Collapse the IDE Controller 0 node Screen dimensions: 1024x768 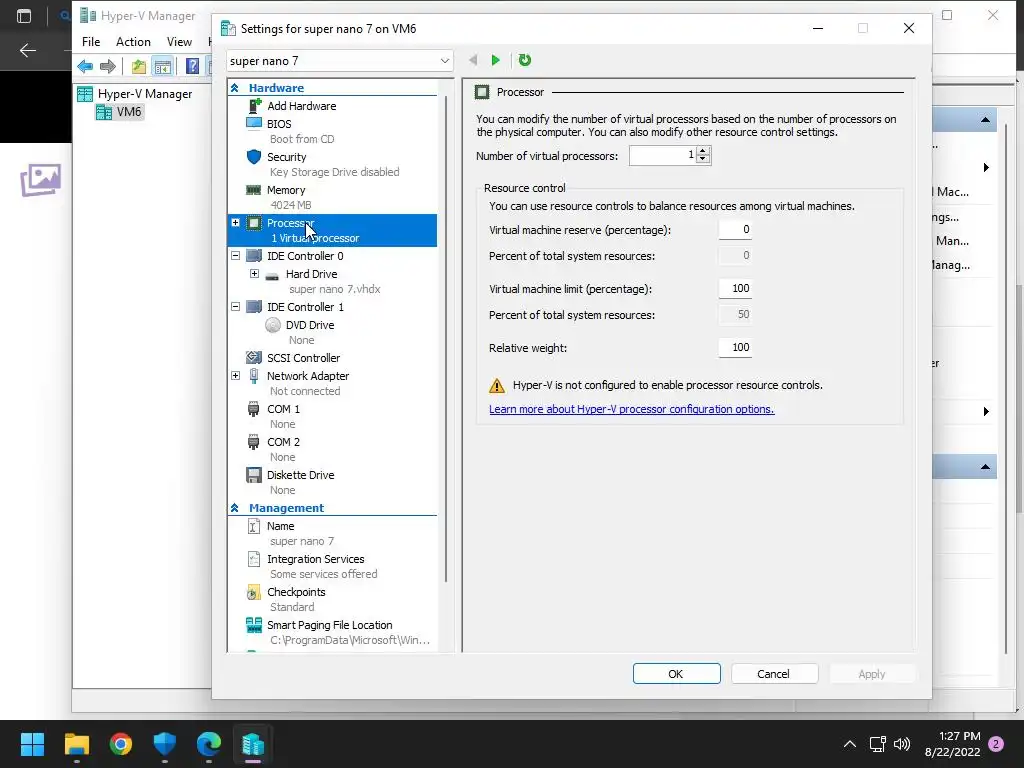235,256
